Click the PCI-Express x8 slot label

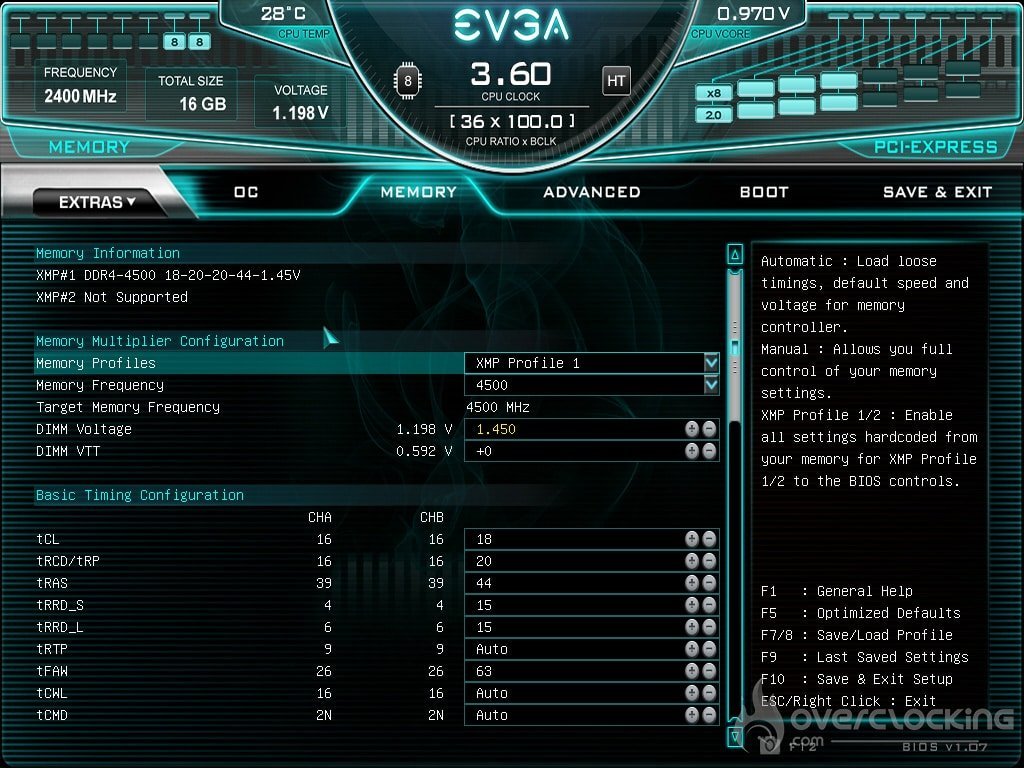pyautogui.click(x=713, y=93)
